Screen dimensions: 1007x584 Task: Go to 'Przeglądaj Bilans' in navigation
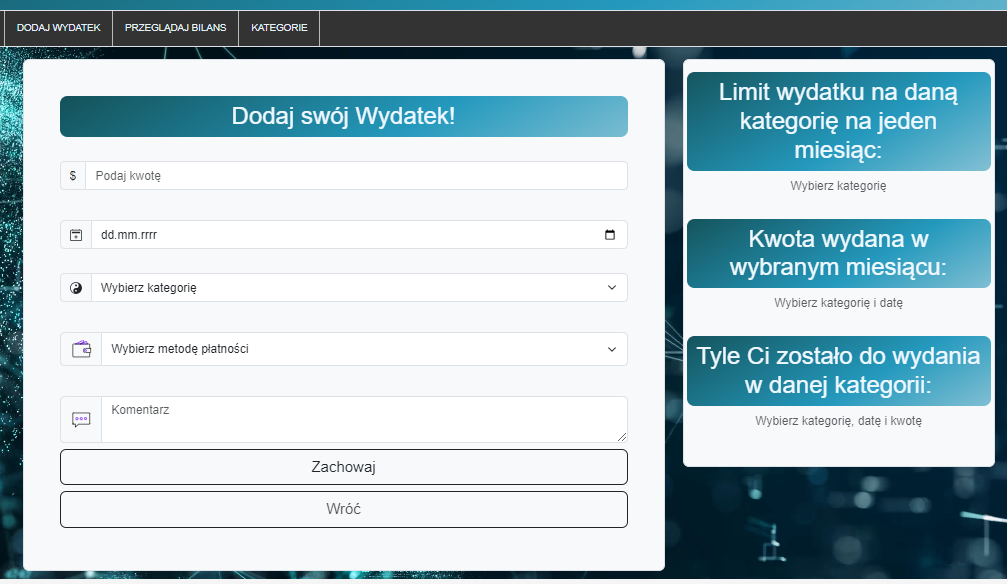point(175,28)
